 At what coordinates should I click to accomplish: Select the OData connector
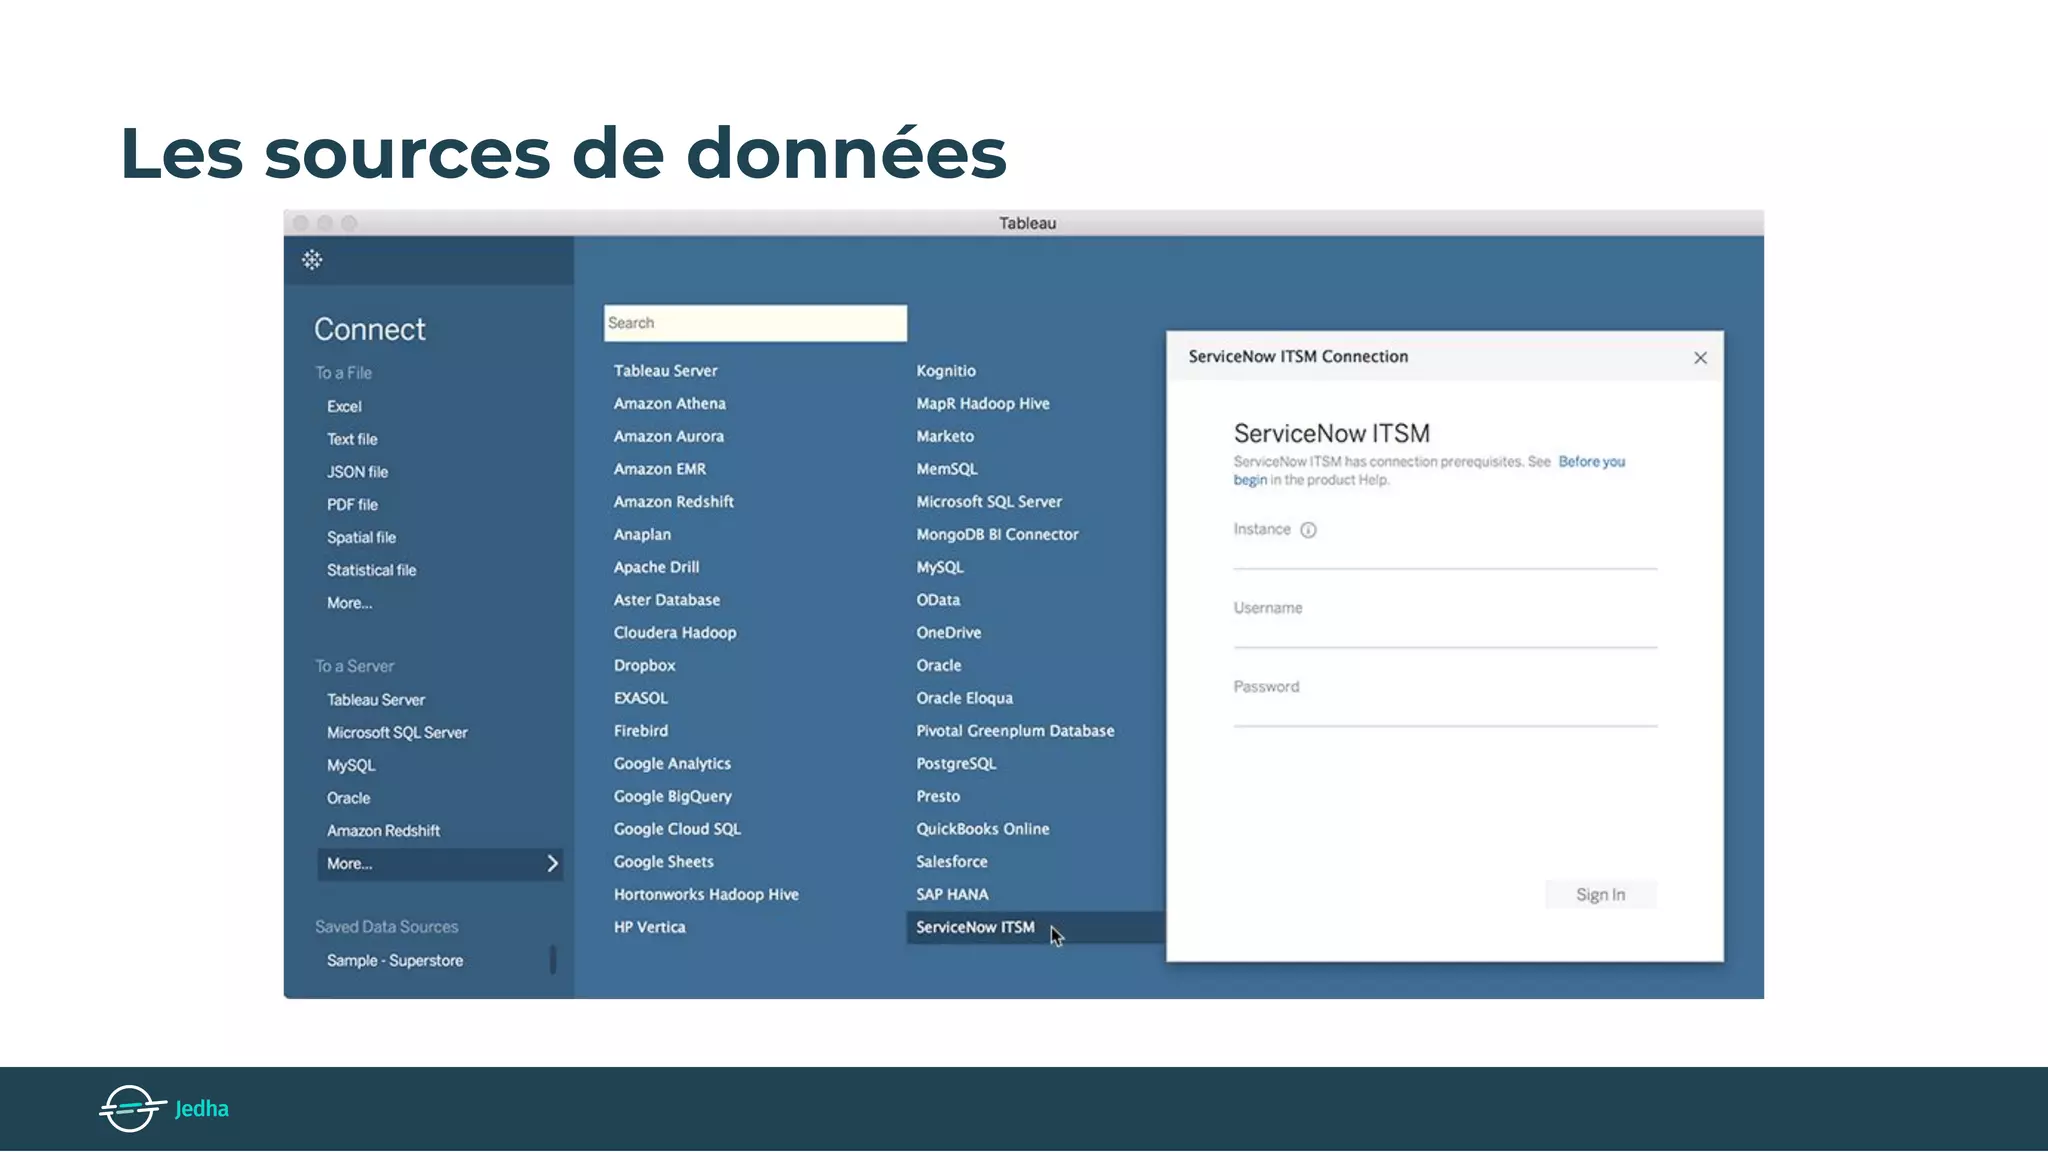[x=938, y=600]
